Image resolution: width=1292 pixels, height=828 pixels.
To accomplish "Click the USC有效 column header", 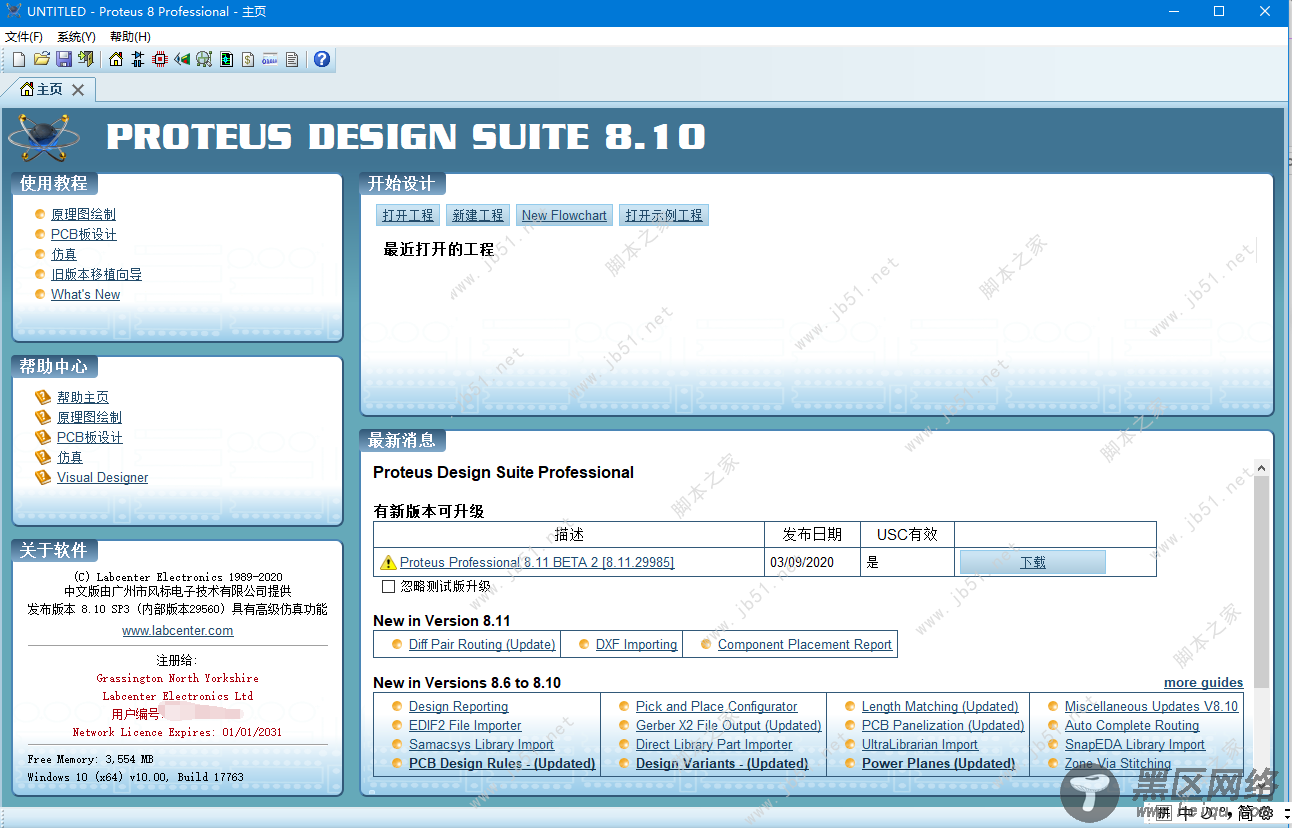I will (x=907, y=535).
